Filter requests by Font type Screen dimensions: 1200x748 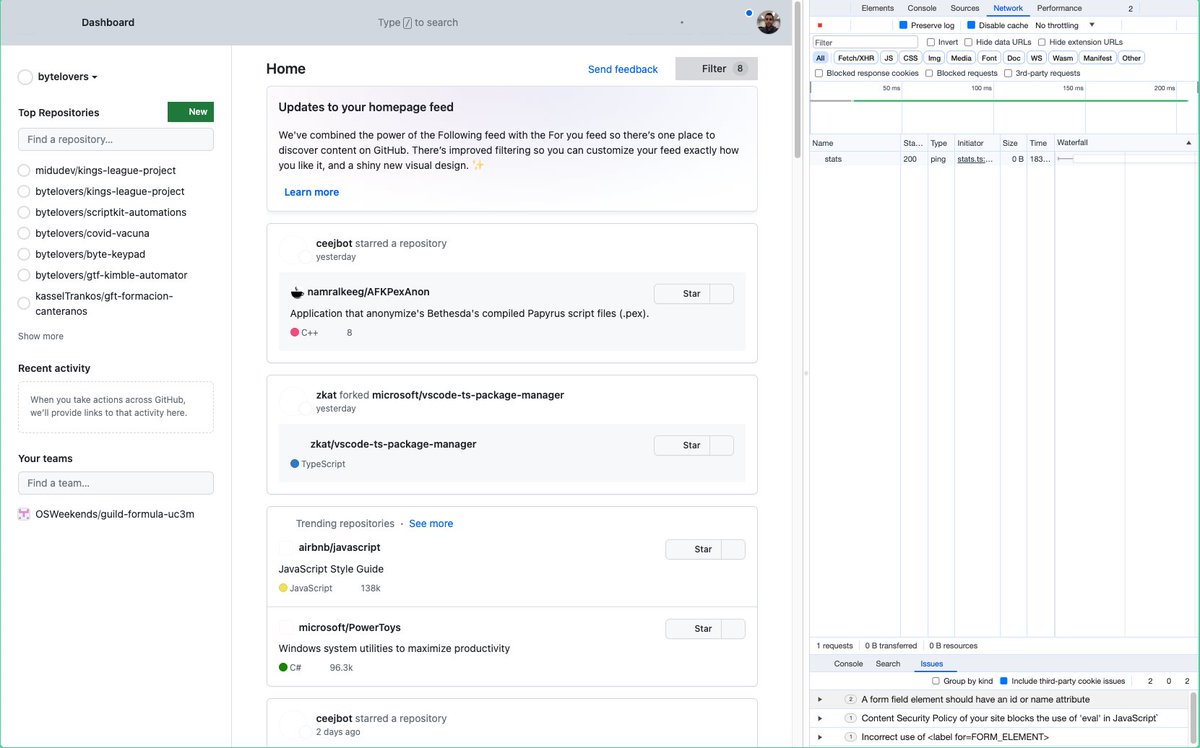[x=989, y=58]
